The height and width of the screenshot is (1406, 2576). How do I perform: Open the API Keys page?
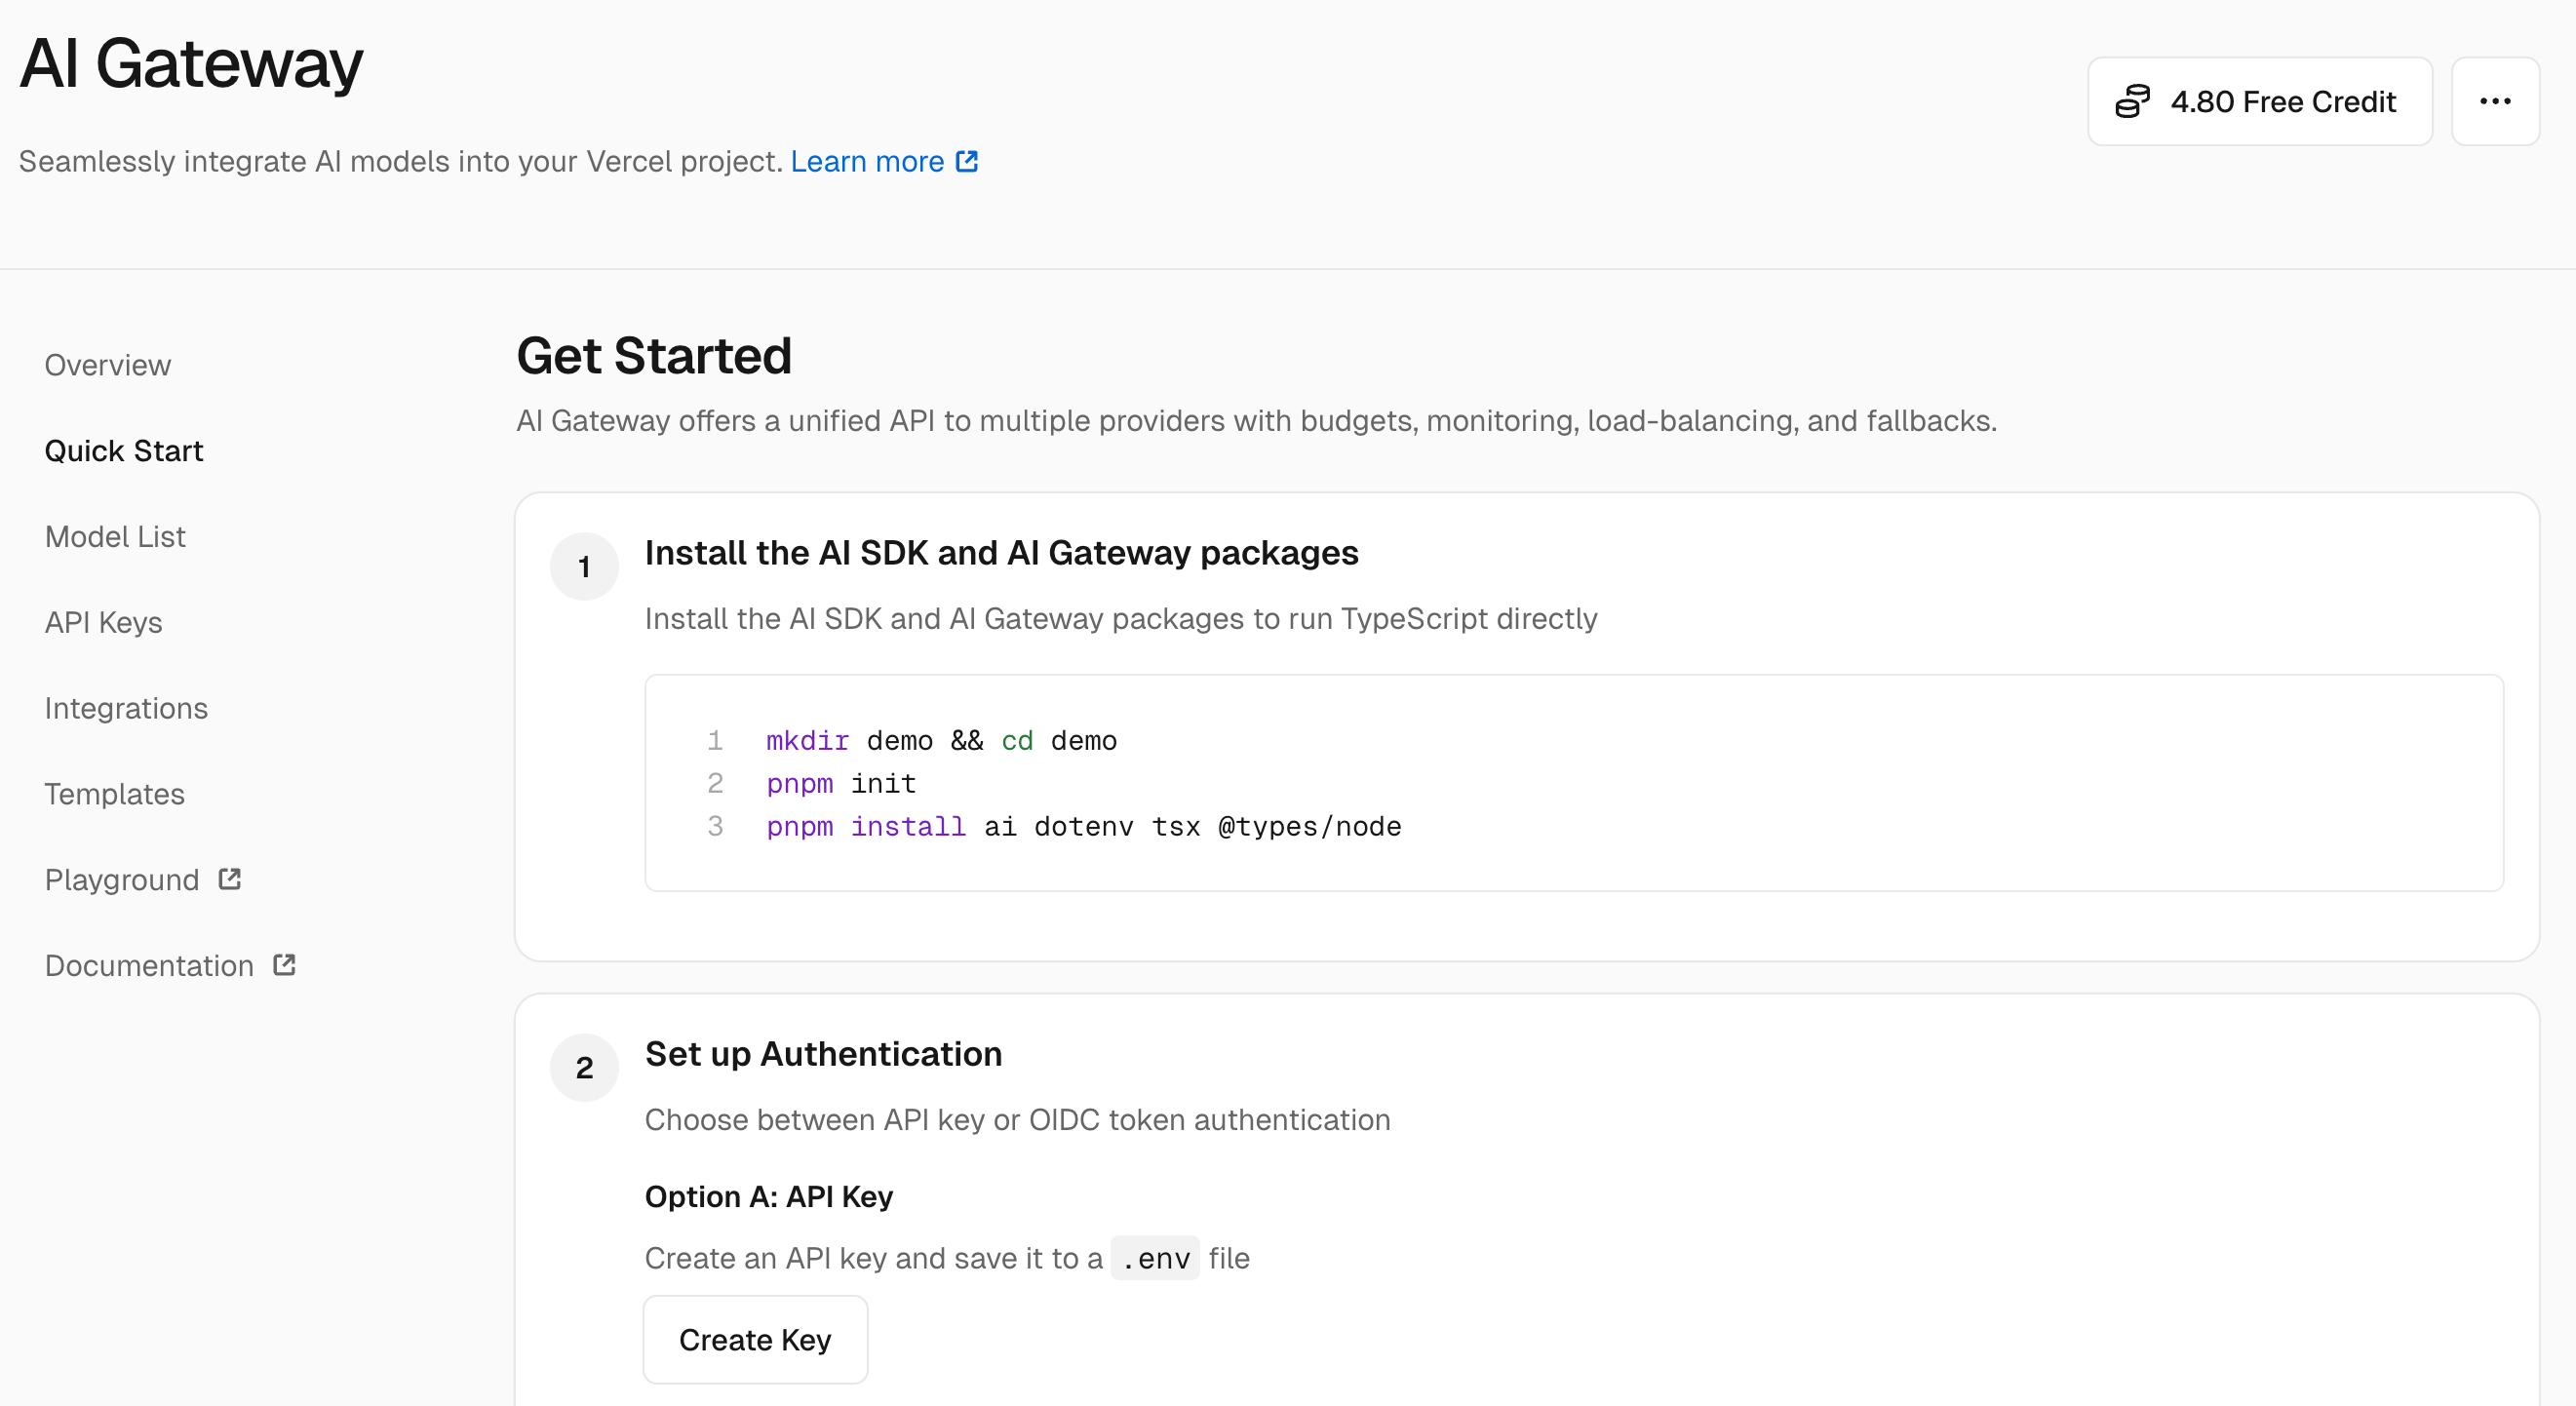pyautogui.click(x=103, y=622)
